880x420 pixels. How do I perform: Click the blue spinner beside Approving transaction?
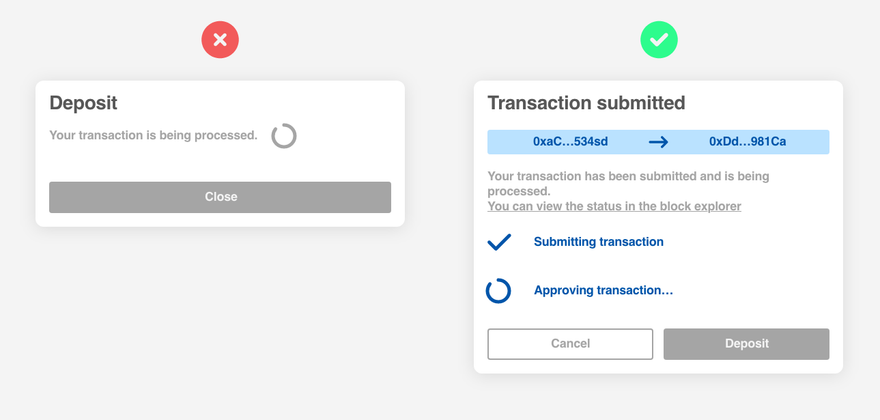tap(498, 291)
